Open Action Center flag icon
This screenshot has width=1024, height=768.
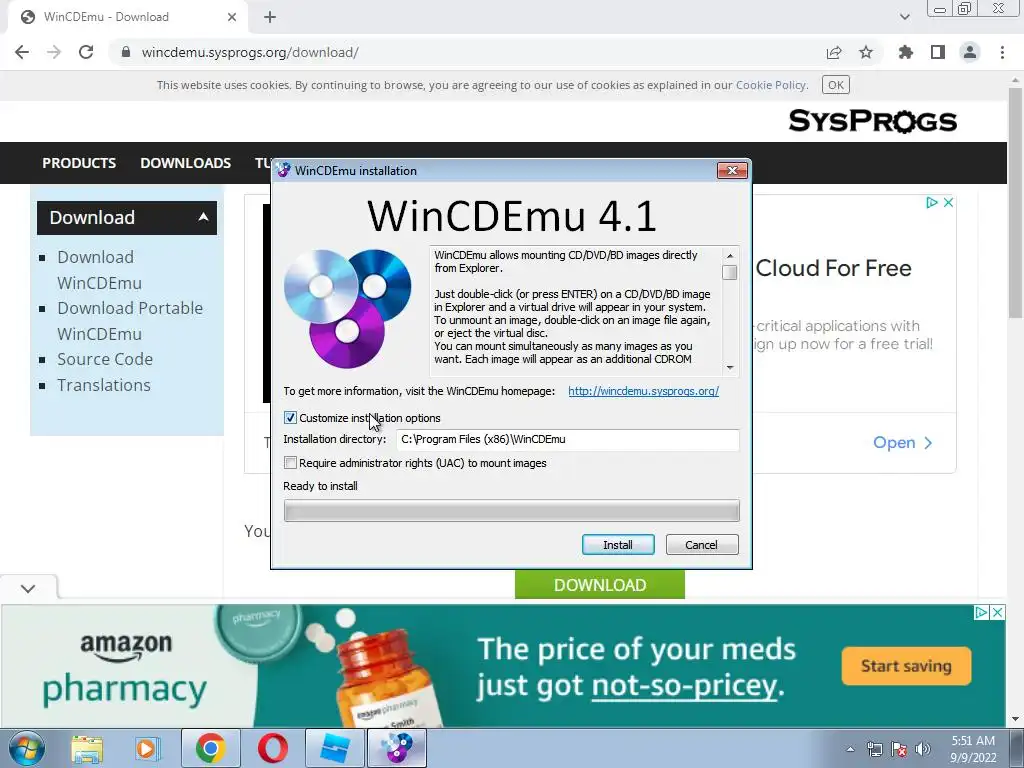pyautogui.click(x=899, y=749)
